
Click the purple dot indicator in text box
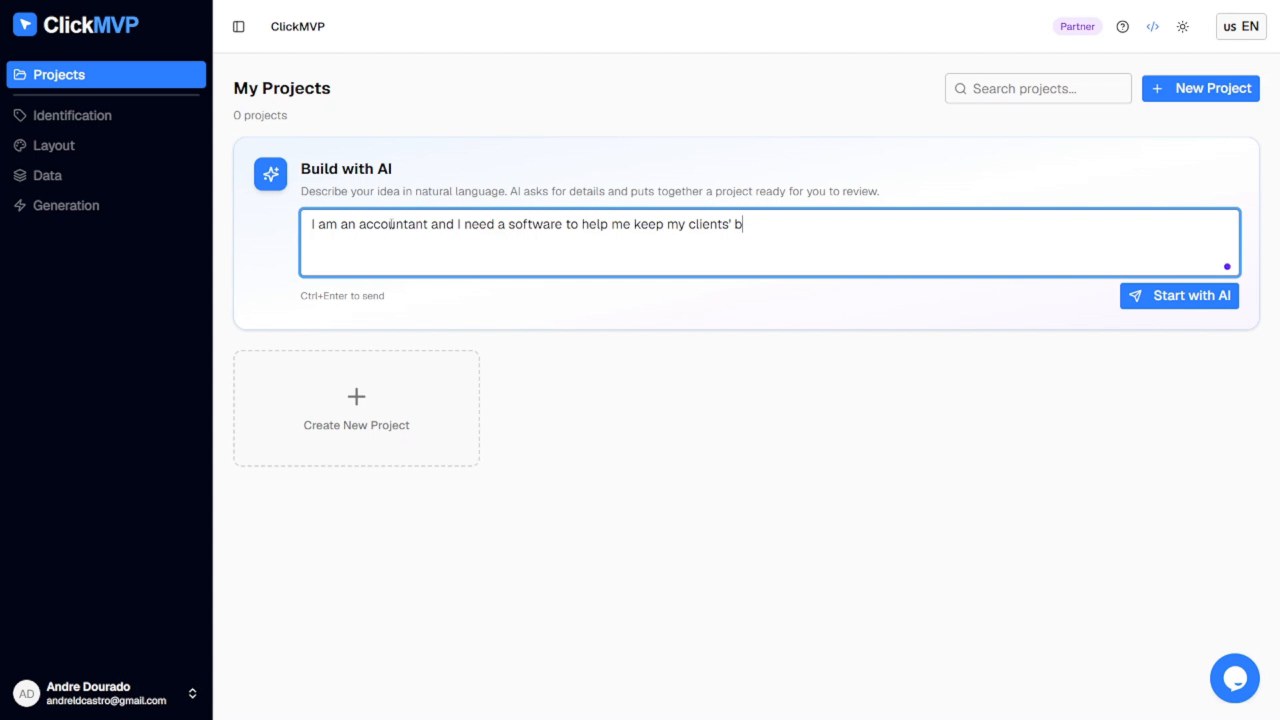coord(1227,267)
